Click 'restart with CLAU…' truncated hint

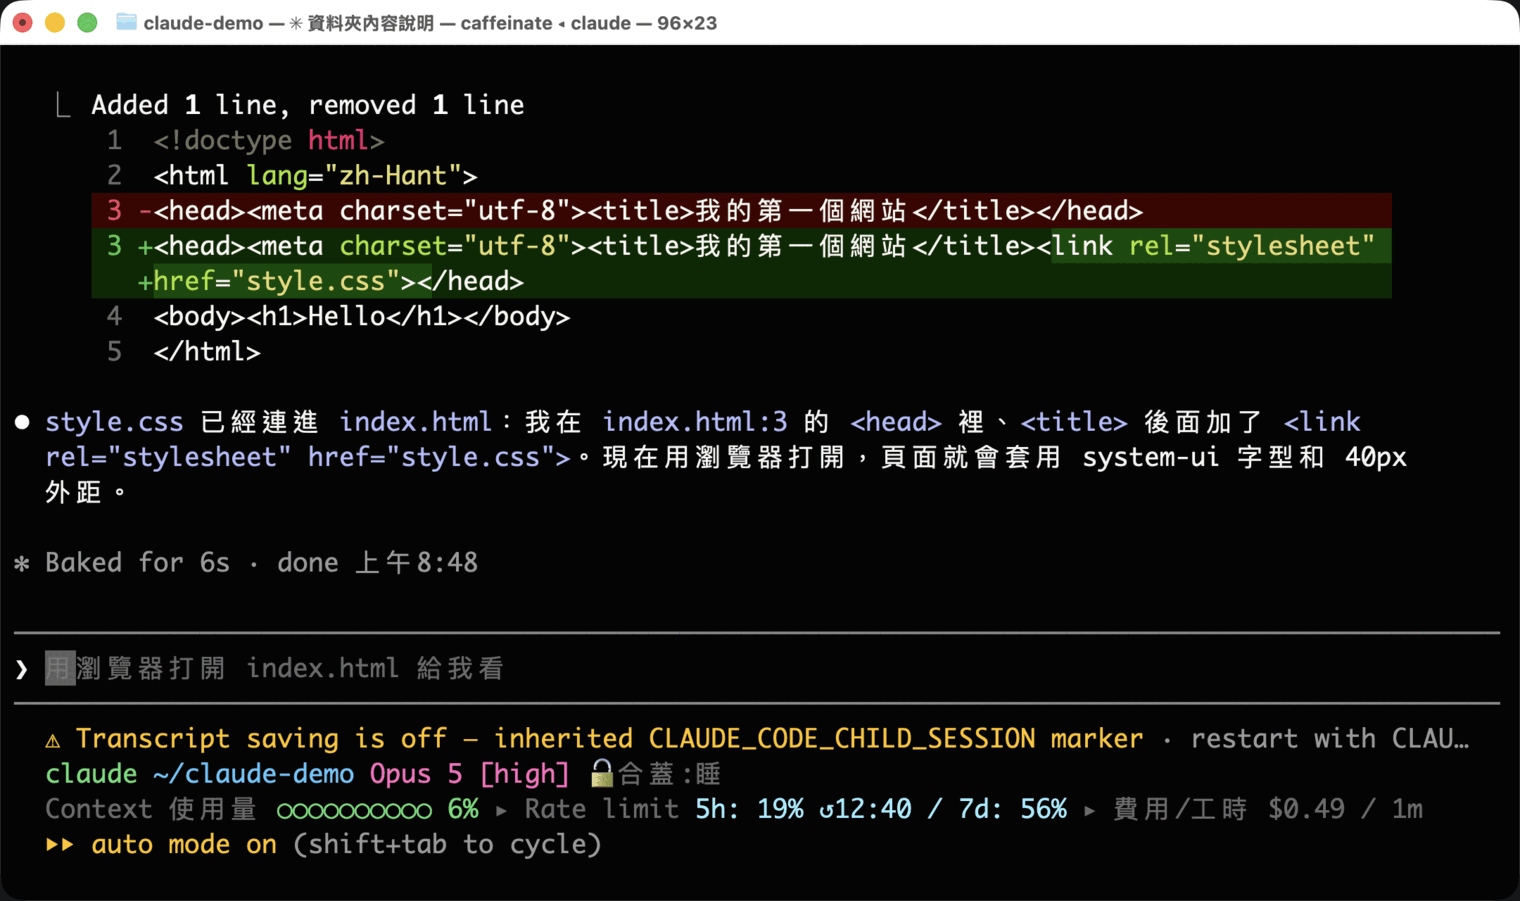pyautogui.click(x=1330, y=738)
